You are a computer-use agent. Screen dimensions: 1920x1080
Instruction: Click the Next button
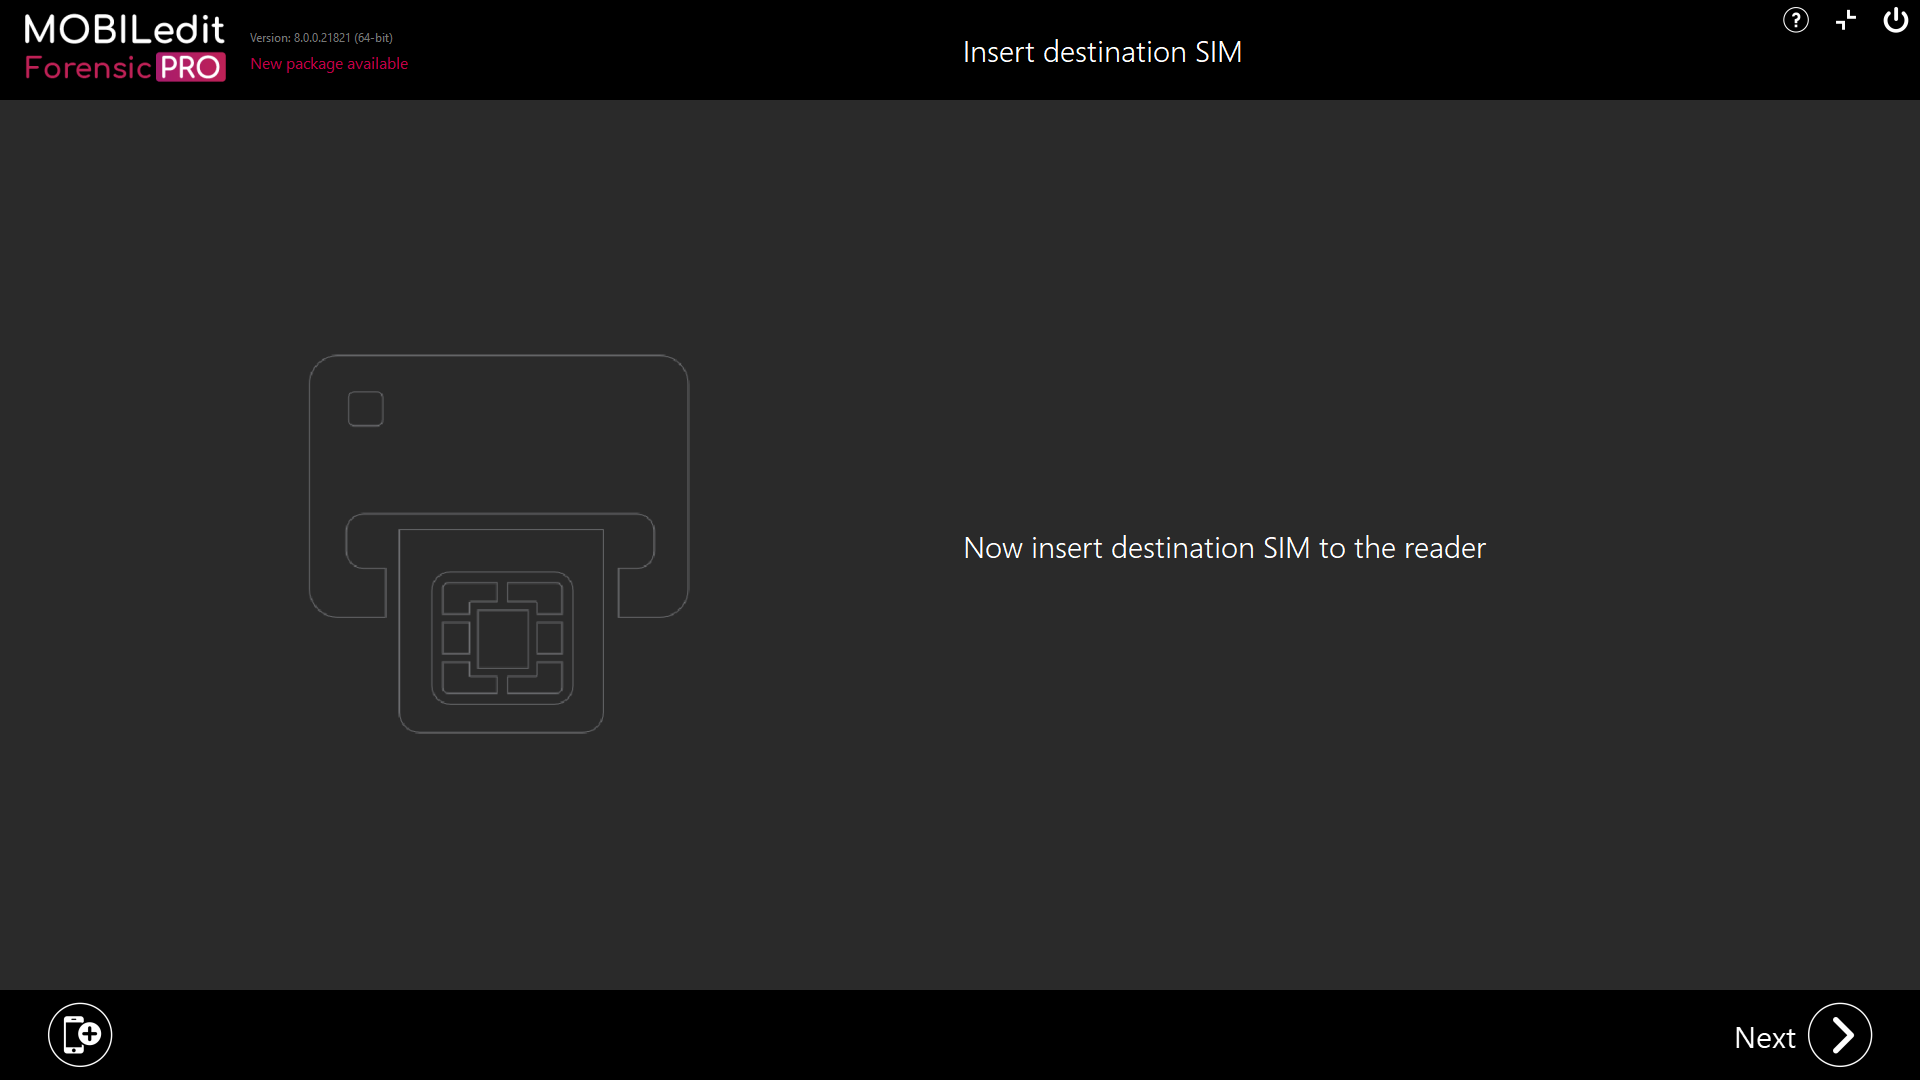(x=1800, y=1036)
